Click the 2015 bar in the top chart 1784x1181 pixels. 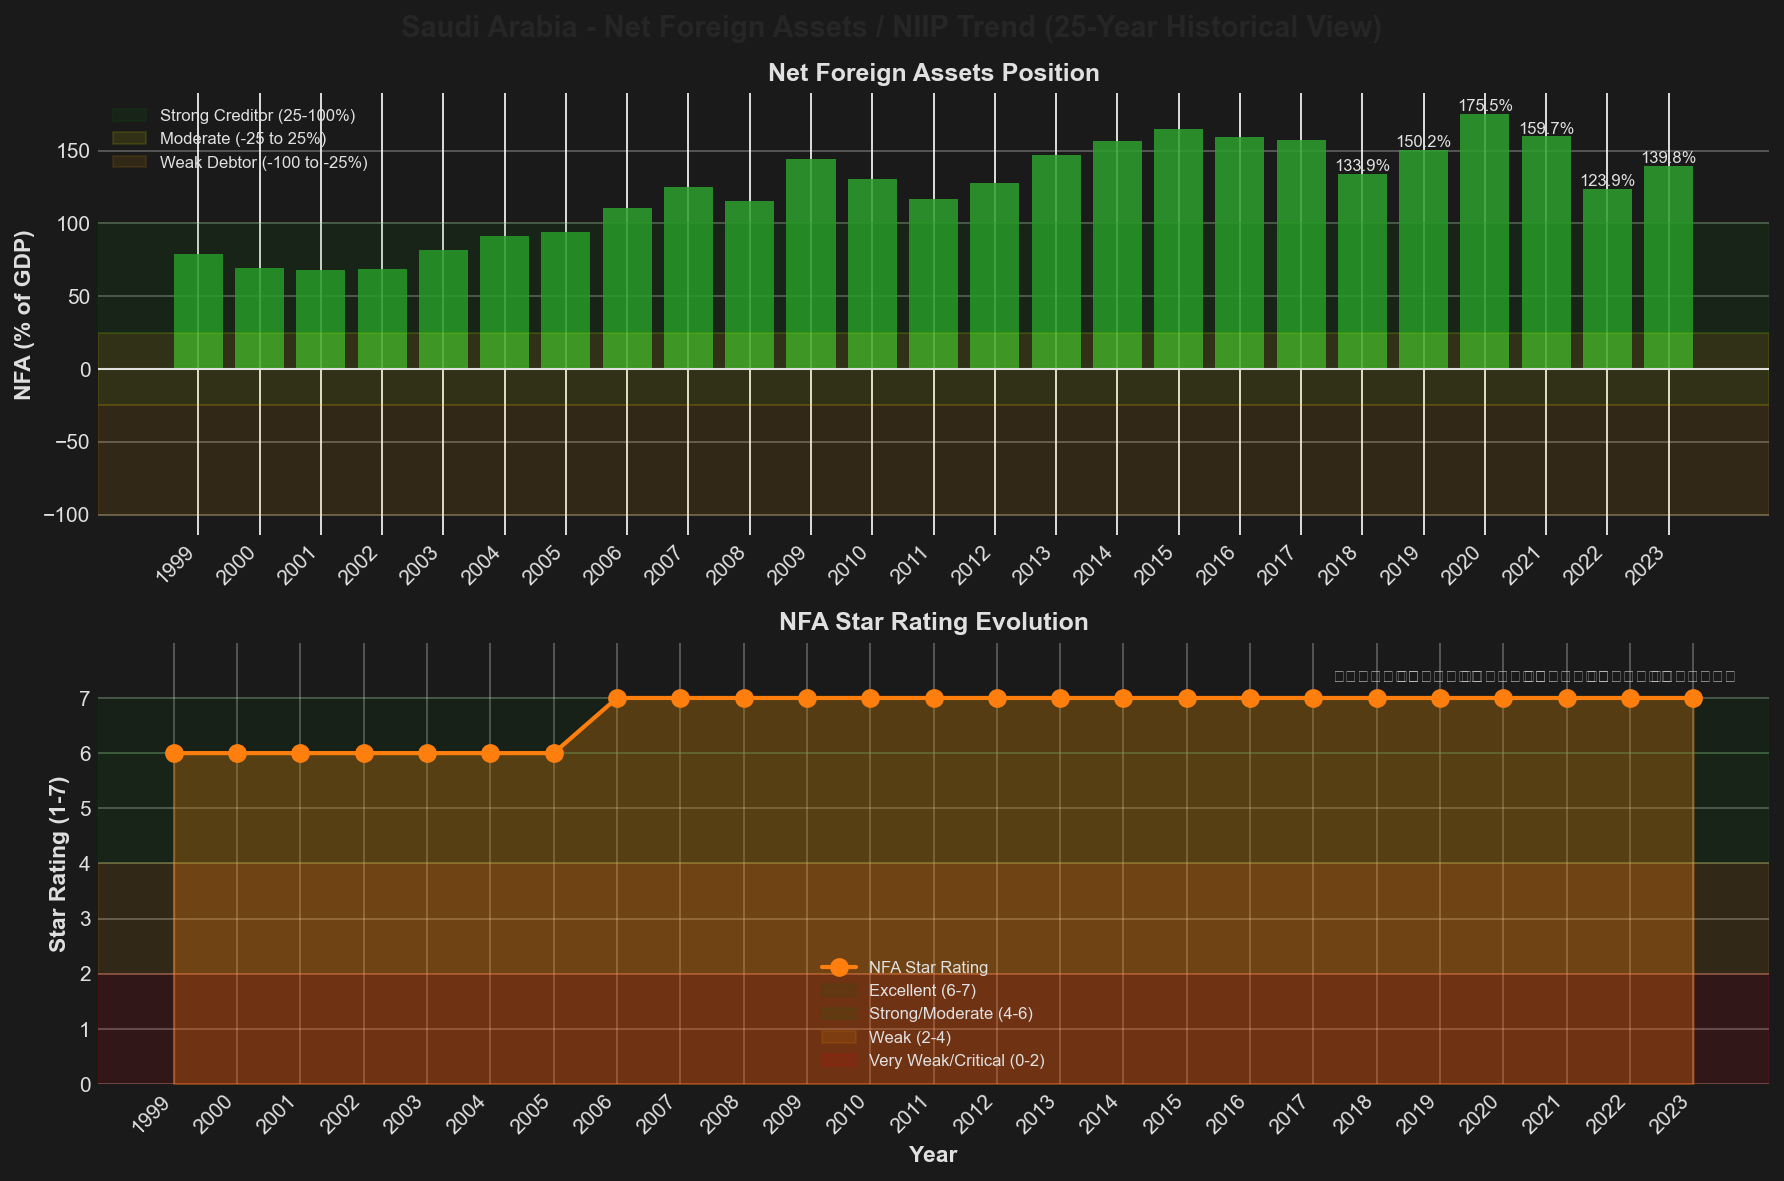[x=1178, y=249]
